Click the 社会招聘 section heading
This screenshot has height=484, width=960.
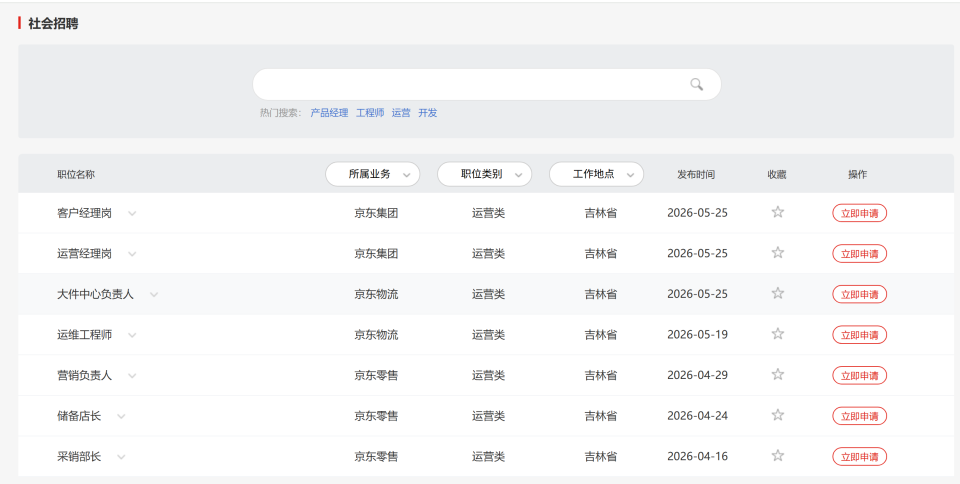point(53,24)
